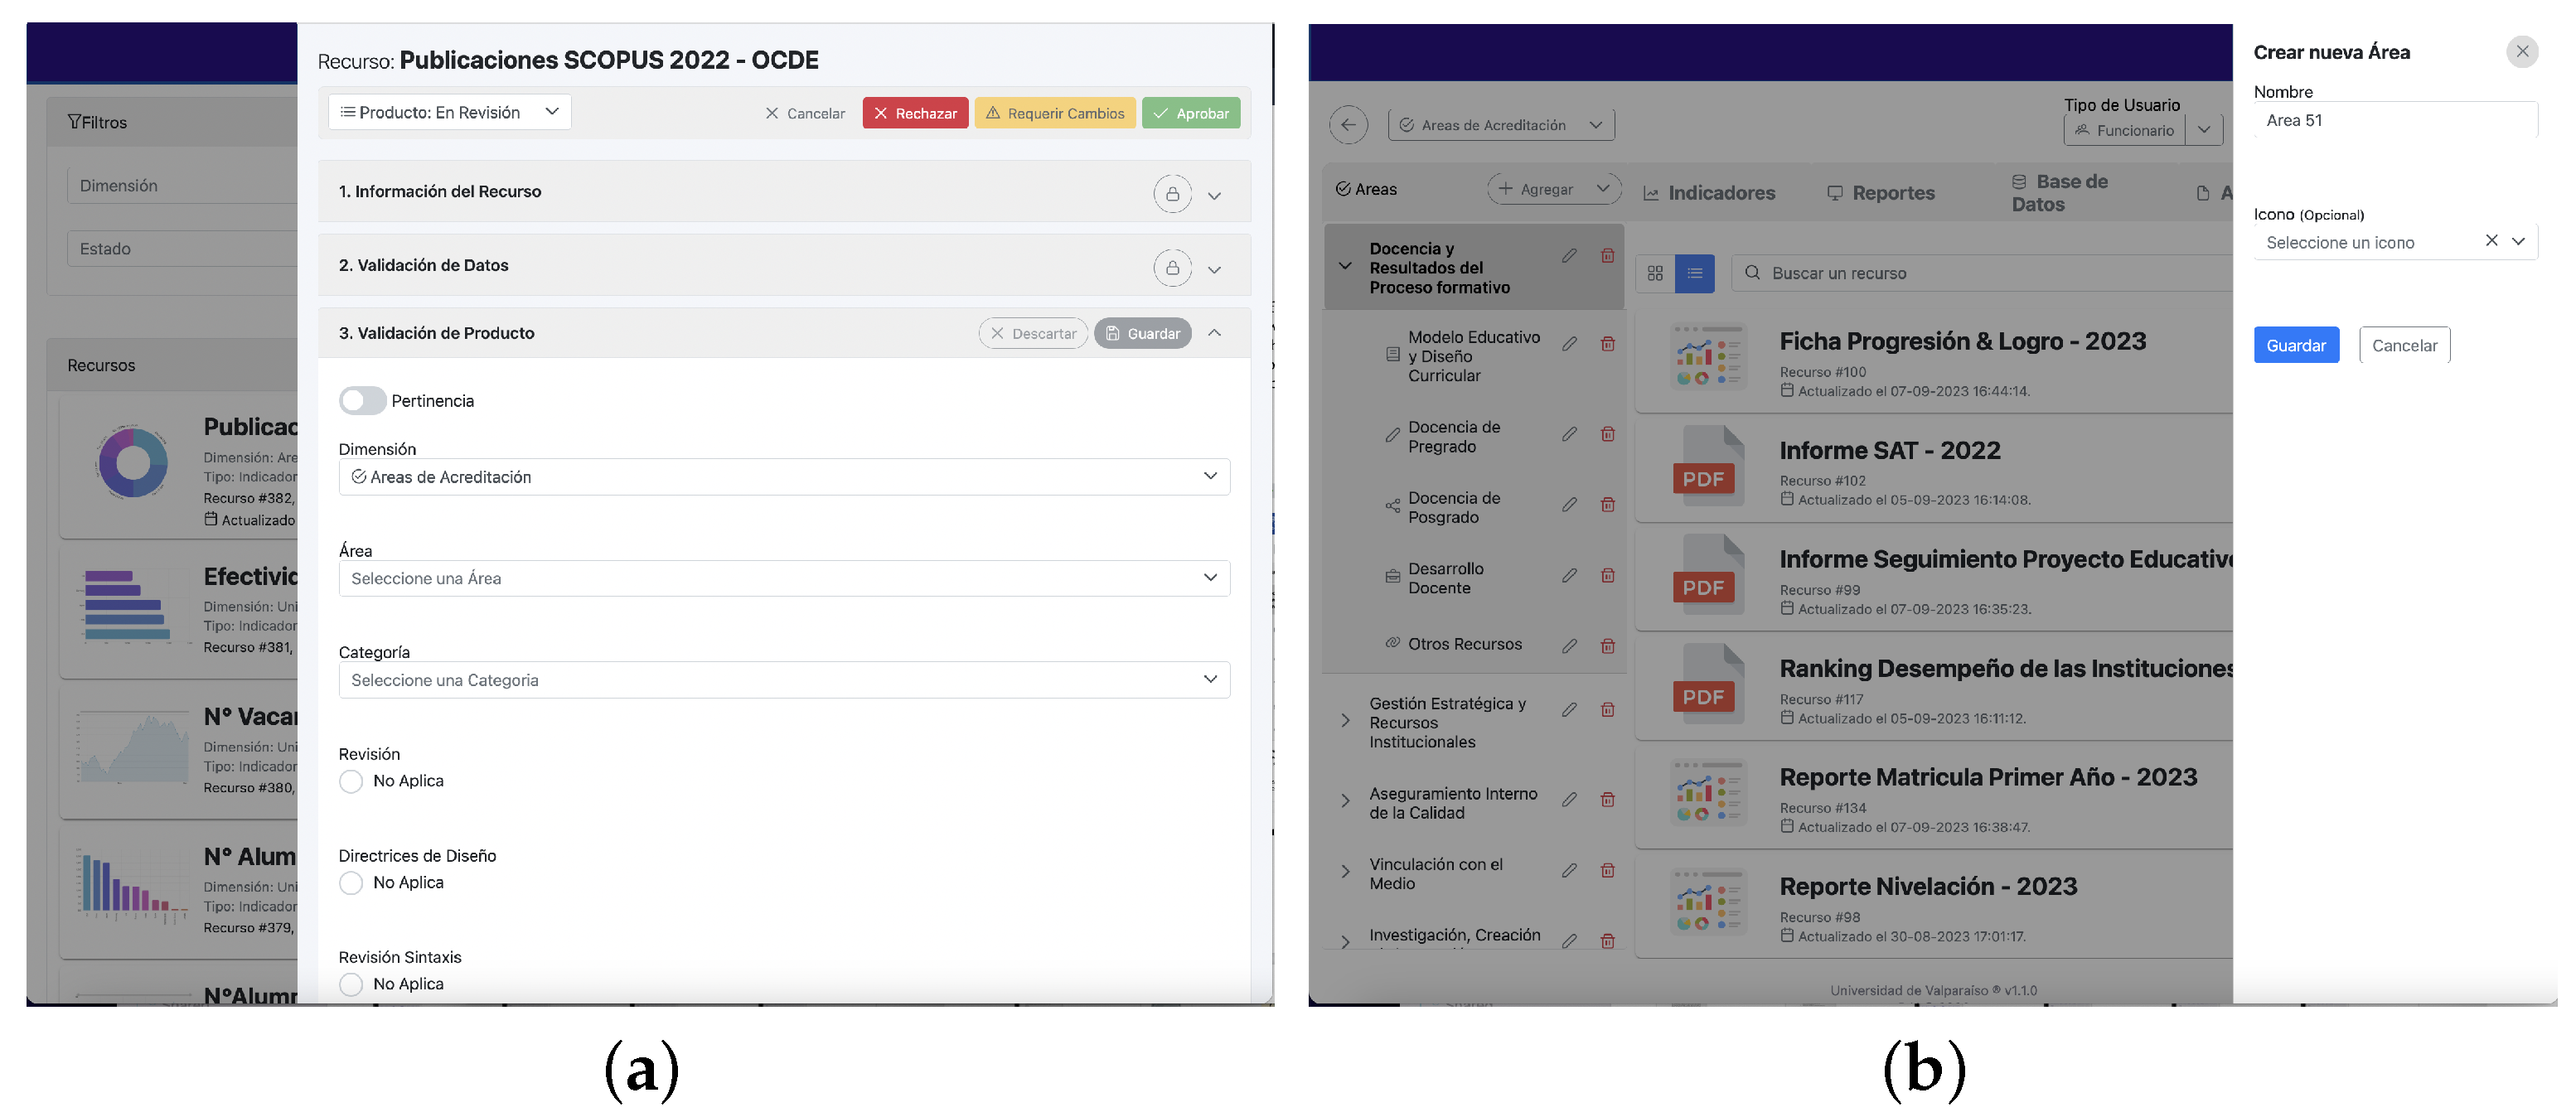Close the Crear nueva Área panel

[2521, 52]
